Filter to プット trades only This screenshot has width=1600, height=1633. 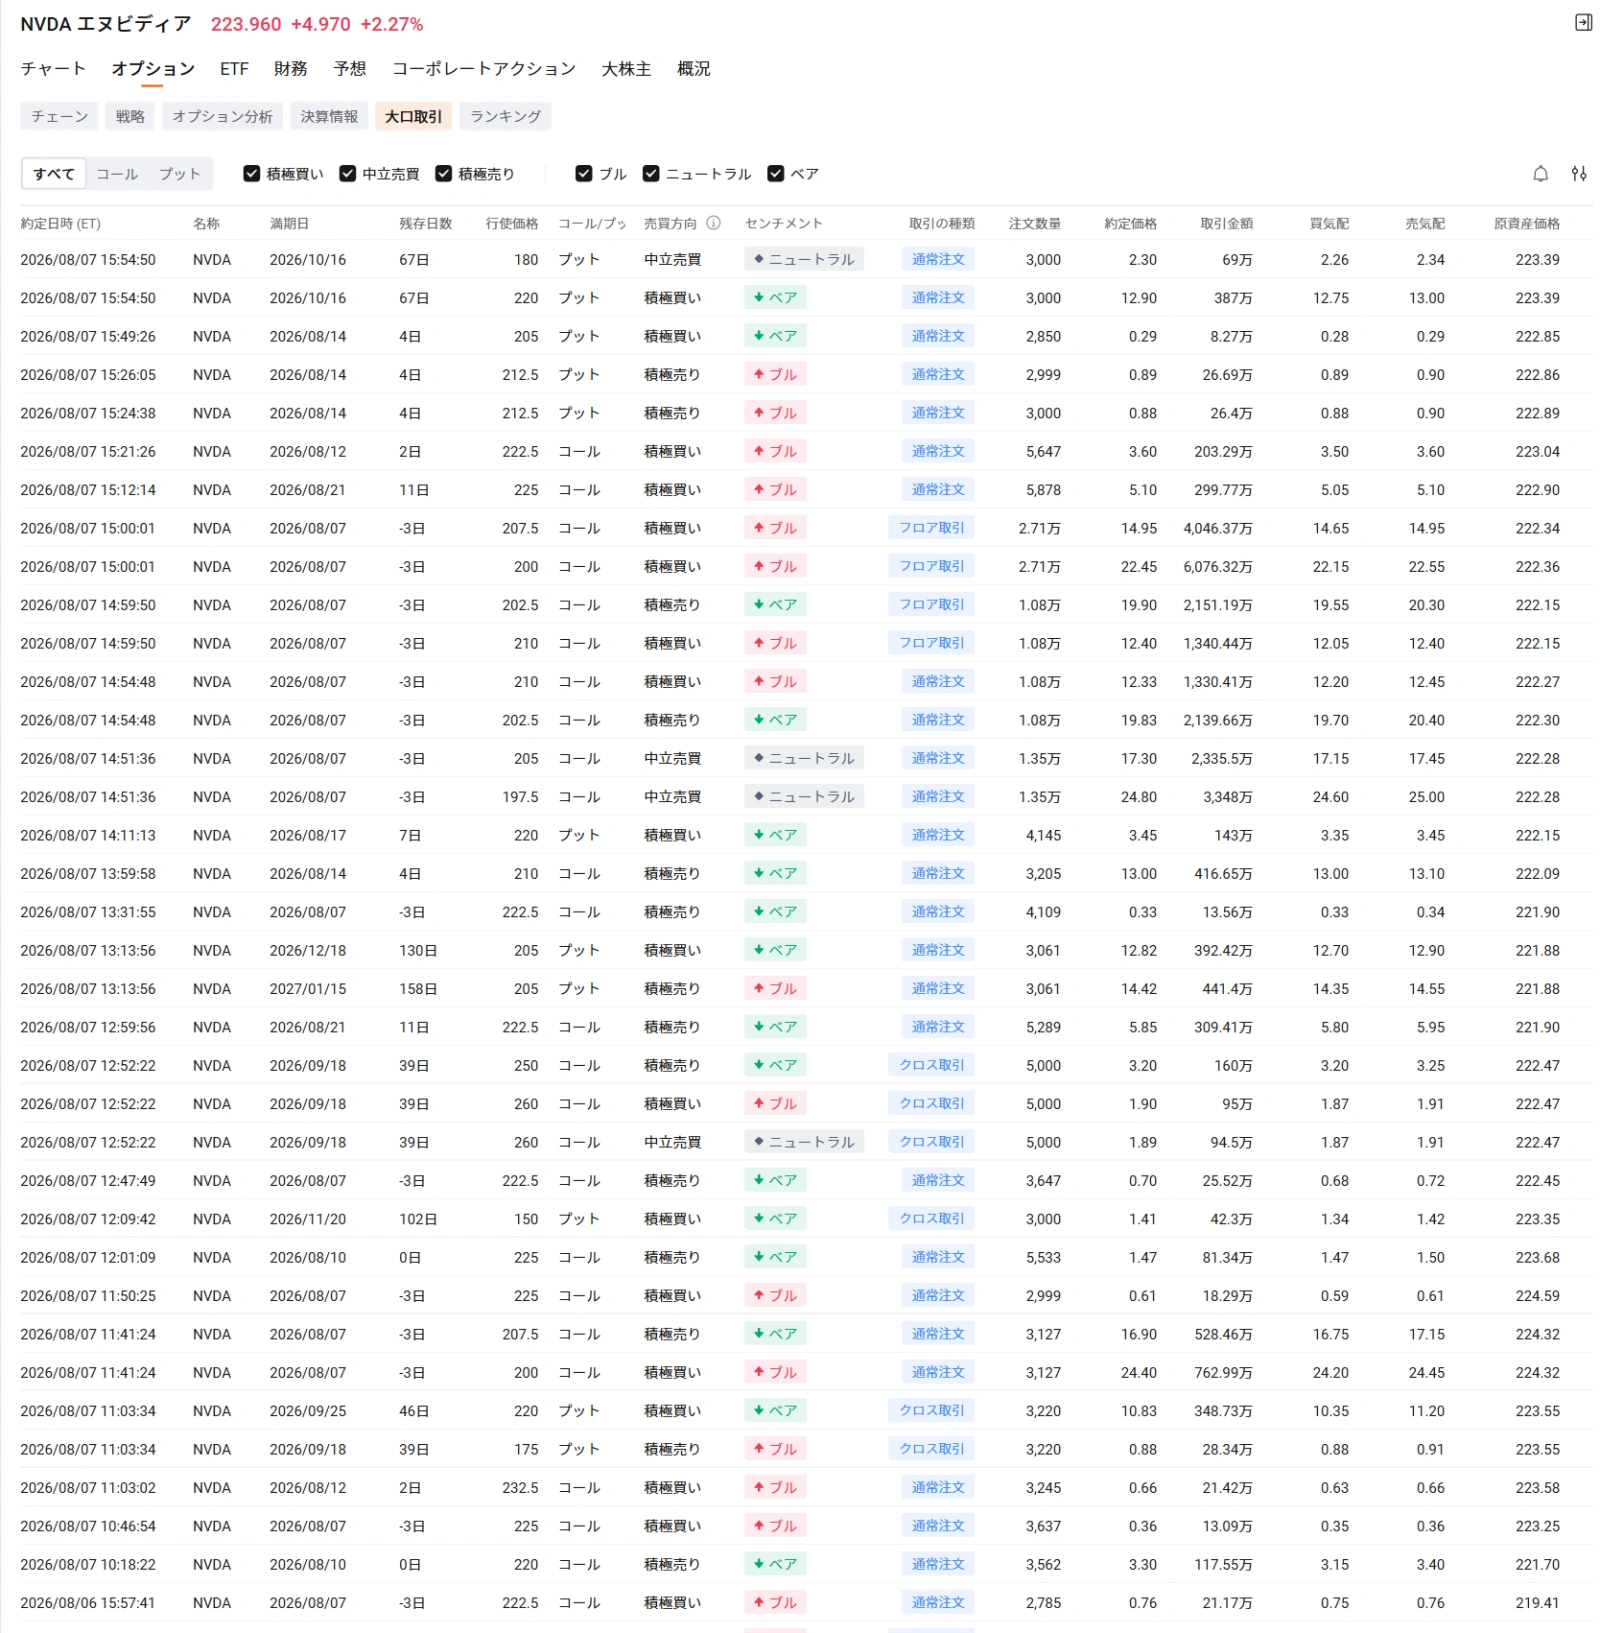point(180,174)
